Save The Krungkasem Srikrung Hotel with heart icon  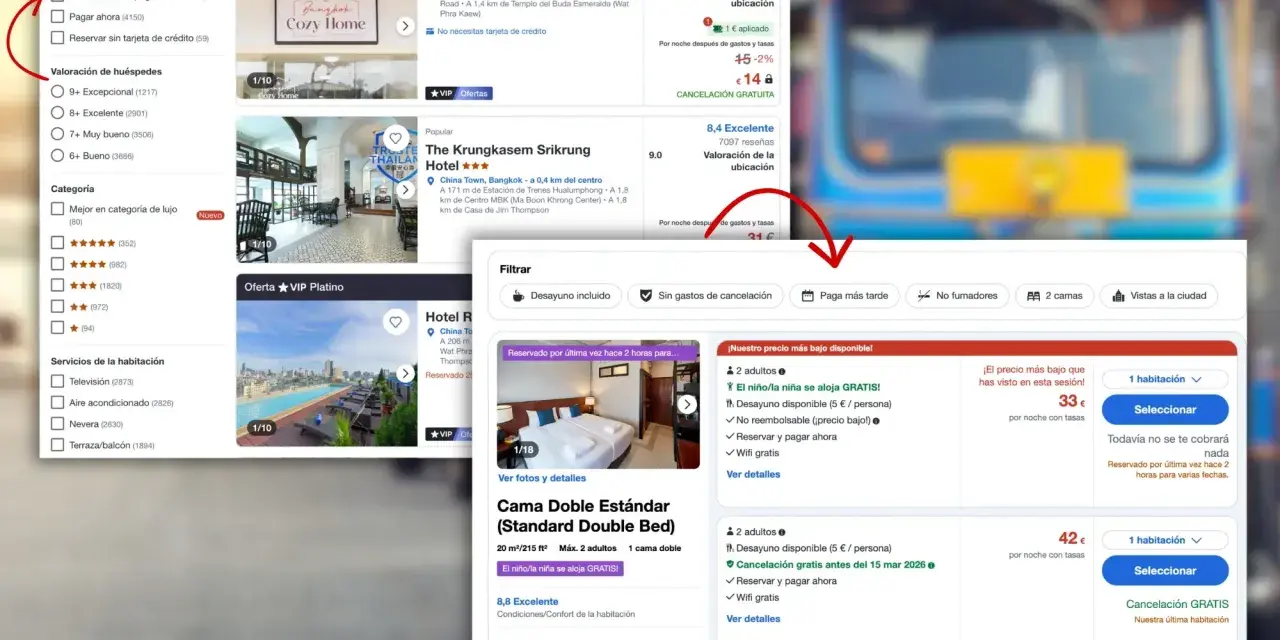[x=396, y=138]
